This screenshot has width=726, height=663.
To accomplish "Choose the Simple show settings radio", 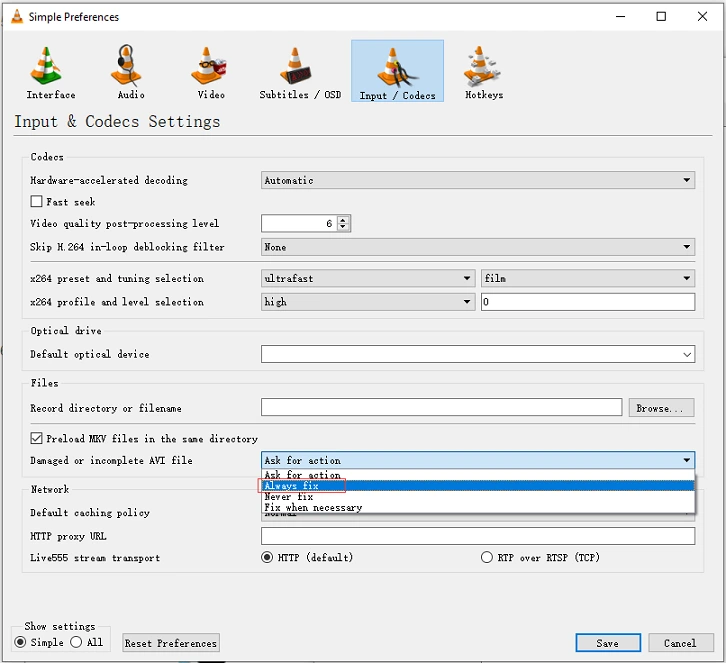I will point(20,642).
